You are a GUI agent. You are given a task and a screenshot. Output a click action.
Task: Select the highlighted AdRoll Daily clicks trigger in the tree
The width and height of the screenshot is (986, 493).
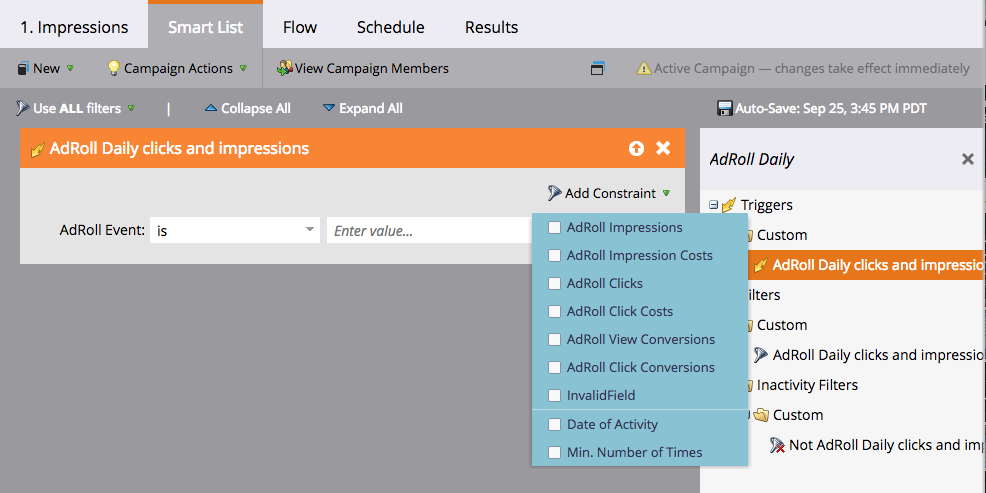coord(866,265)
